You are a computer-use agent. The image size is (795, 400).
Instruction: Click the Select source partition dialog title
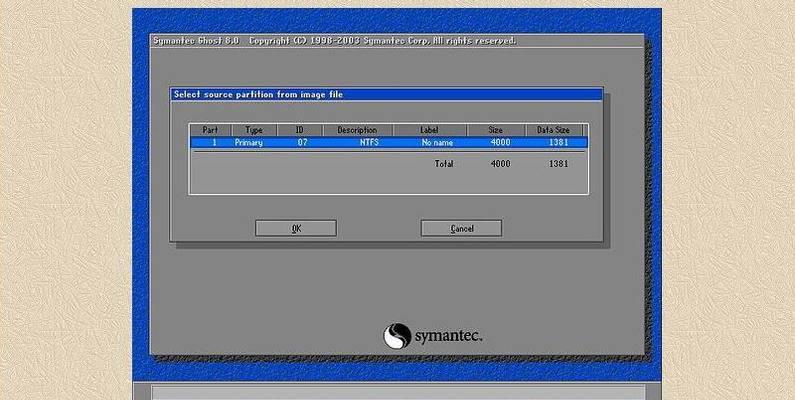pos(259,94)
